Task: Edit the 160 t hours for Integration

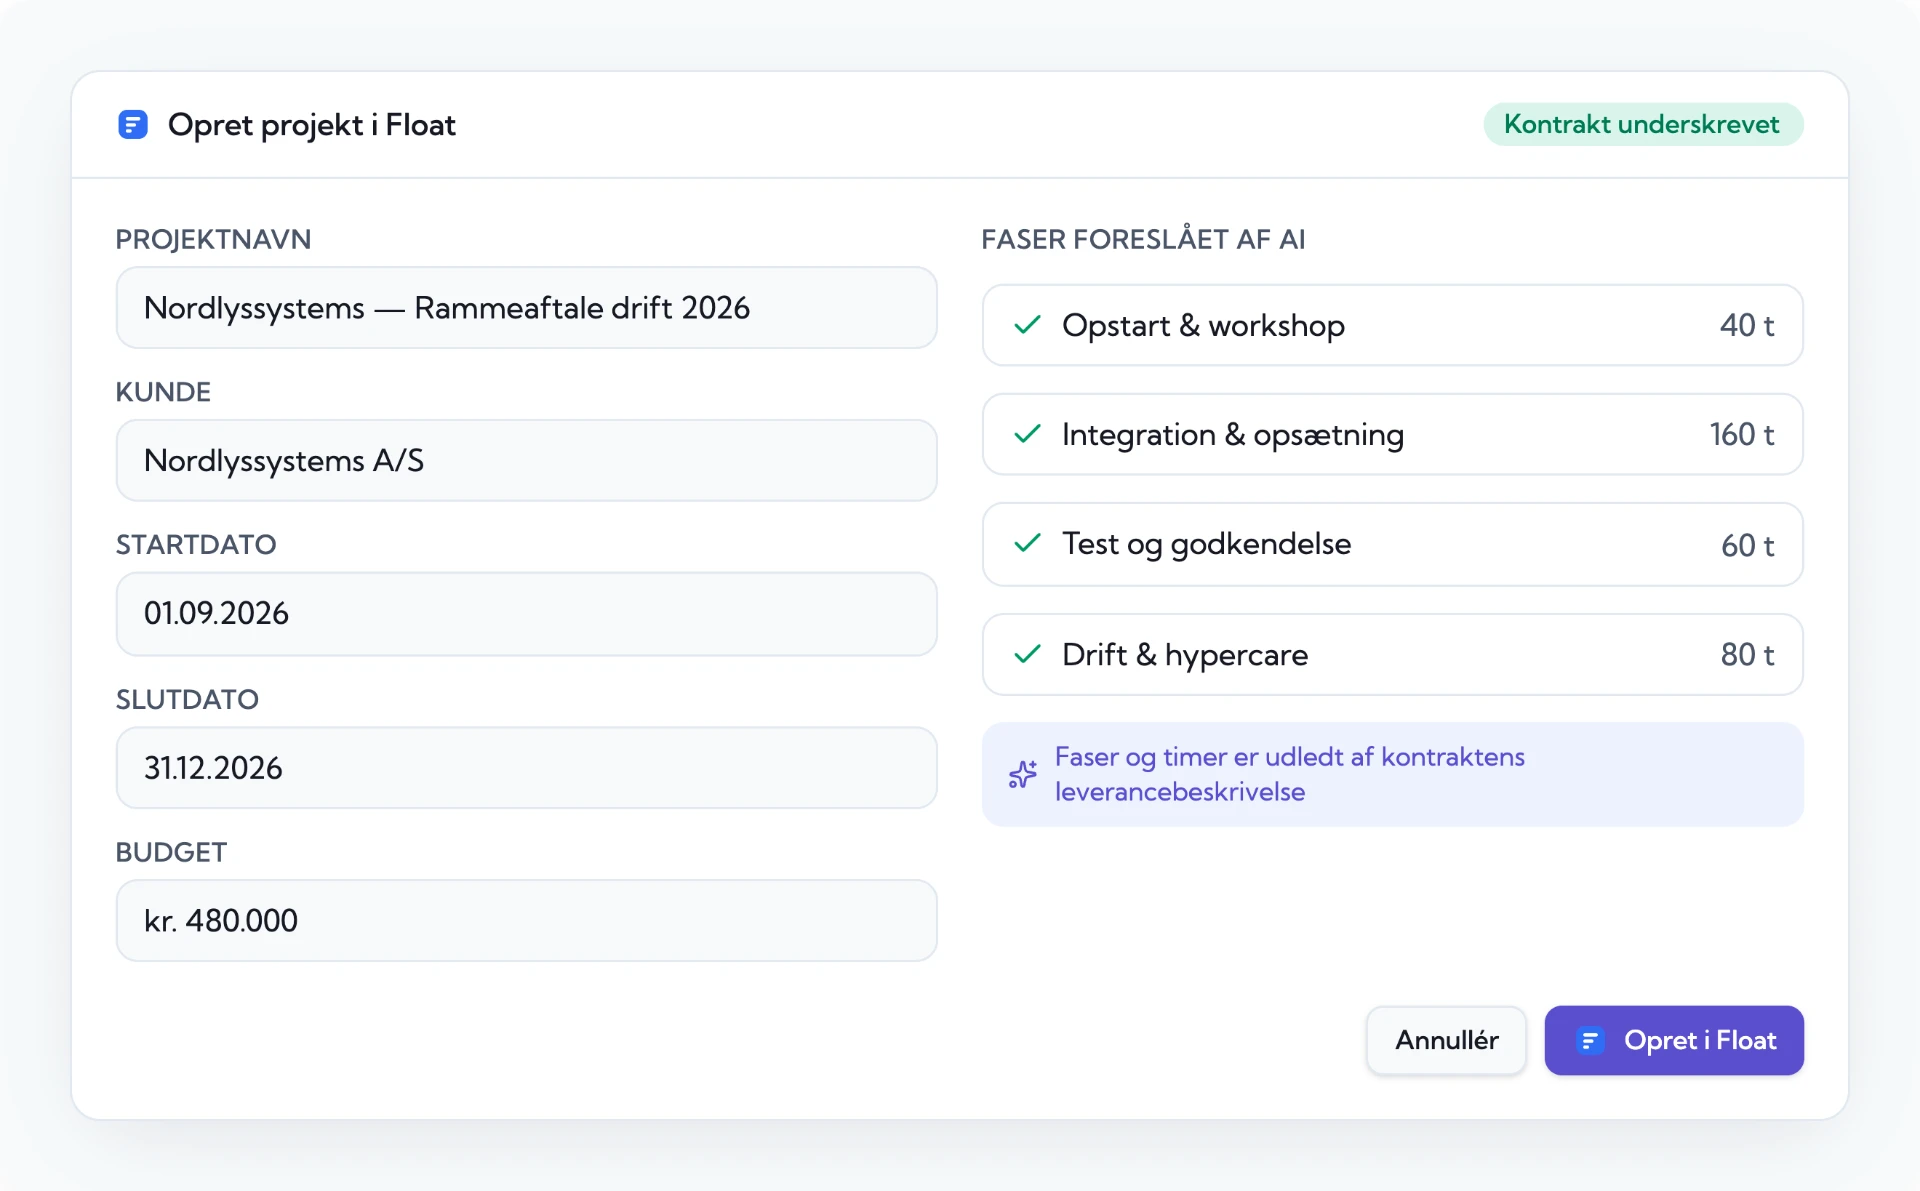Action: tap(1742, 435)
